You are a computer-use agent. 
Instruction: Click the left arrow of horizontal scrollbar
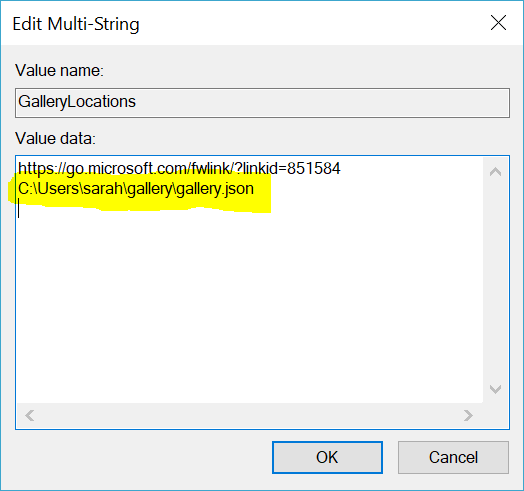(29, 415)
